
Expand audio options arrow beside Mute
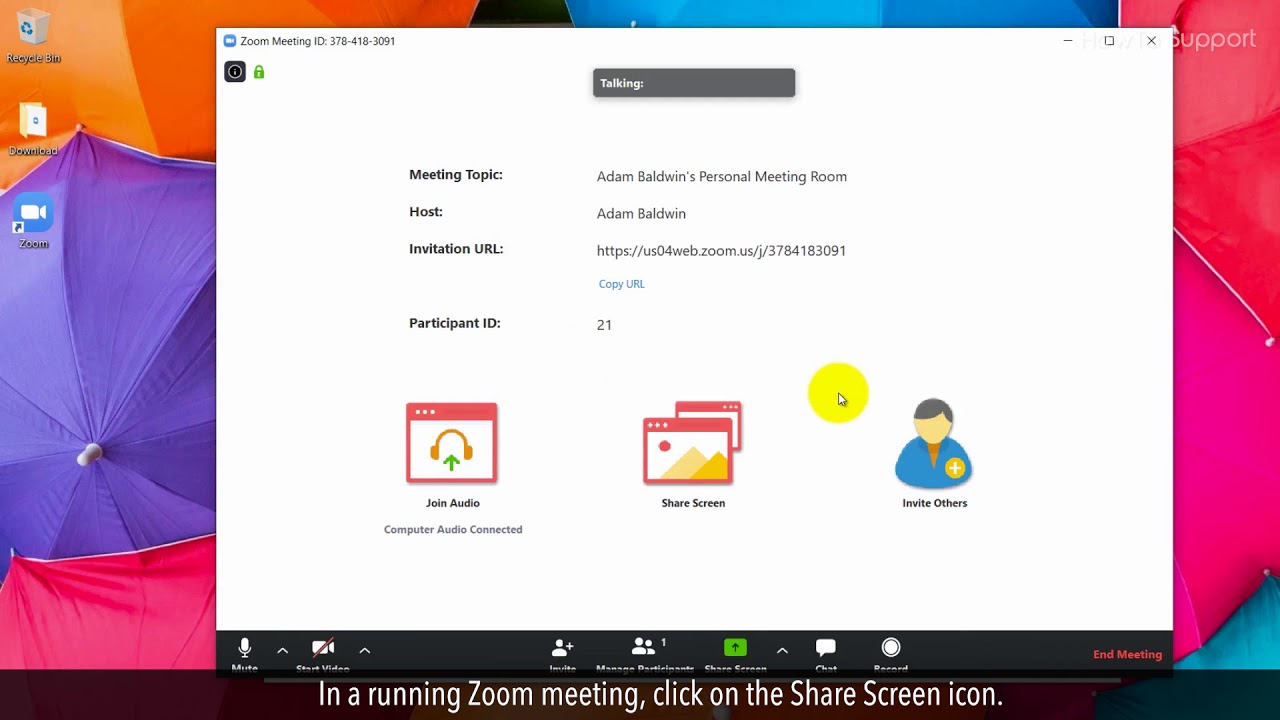click(x=282, y=650)
